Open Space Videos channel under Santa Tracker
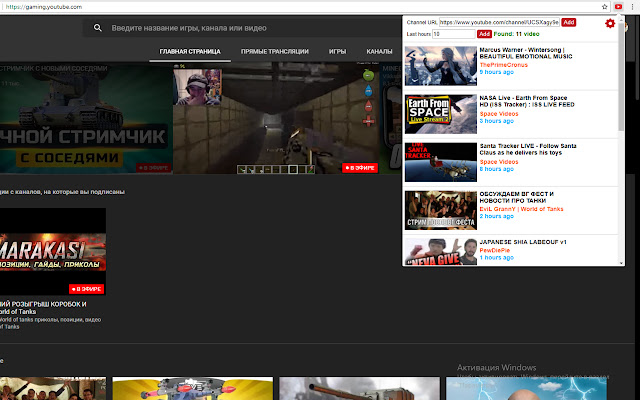This screenshot has height=400, width=640. pos(499,162)
